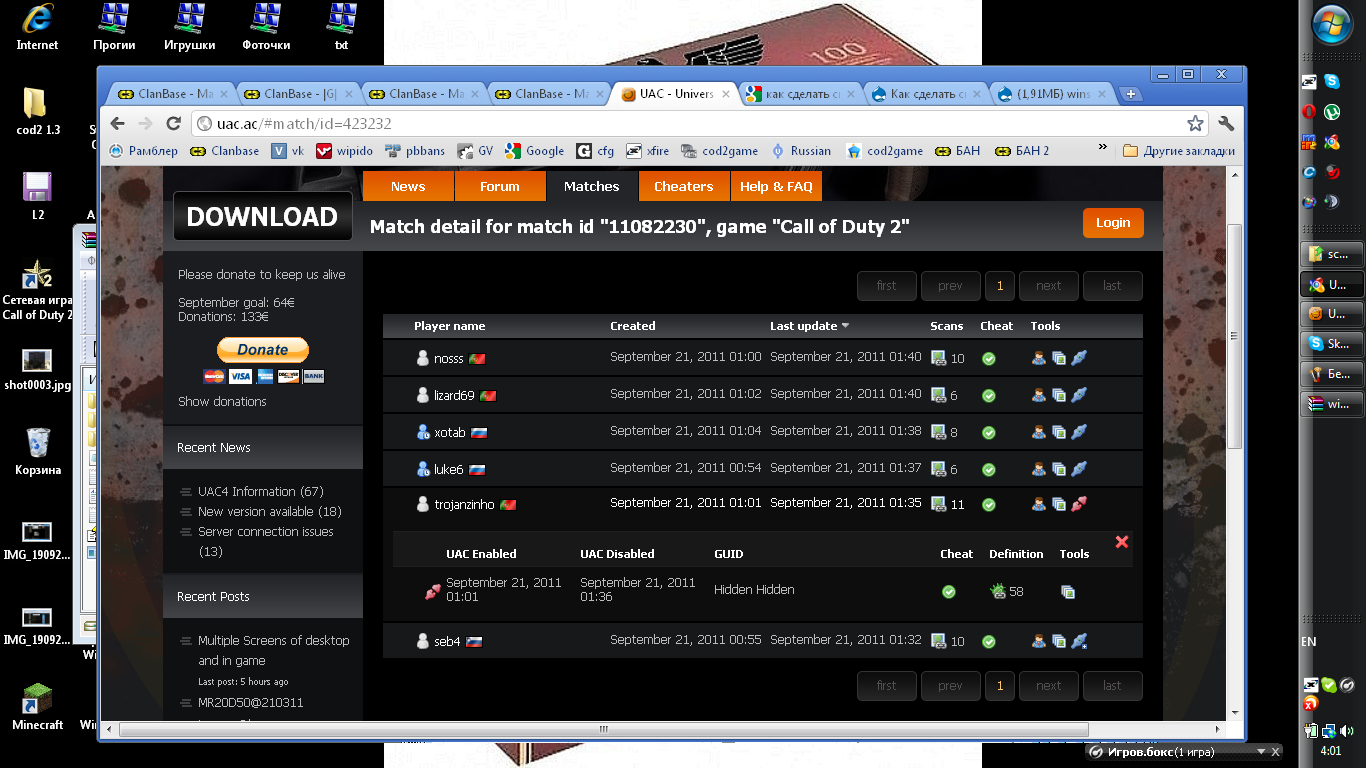The image size is (1366, 768).
Task: Switch to the ClanBase - |G| browser tab
Action: click(299, 94)
